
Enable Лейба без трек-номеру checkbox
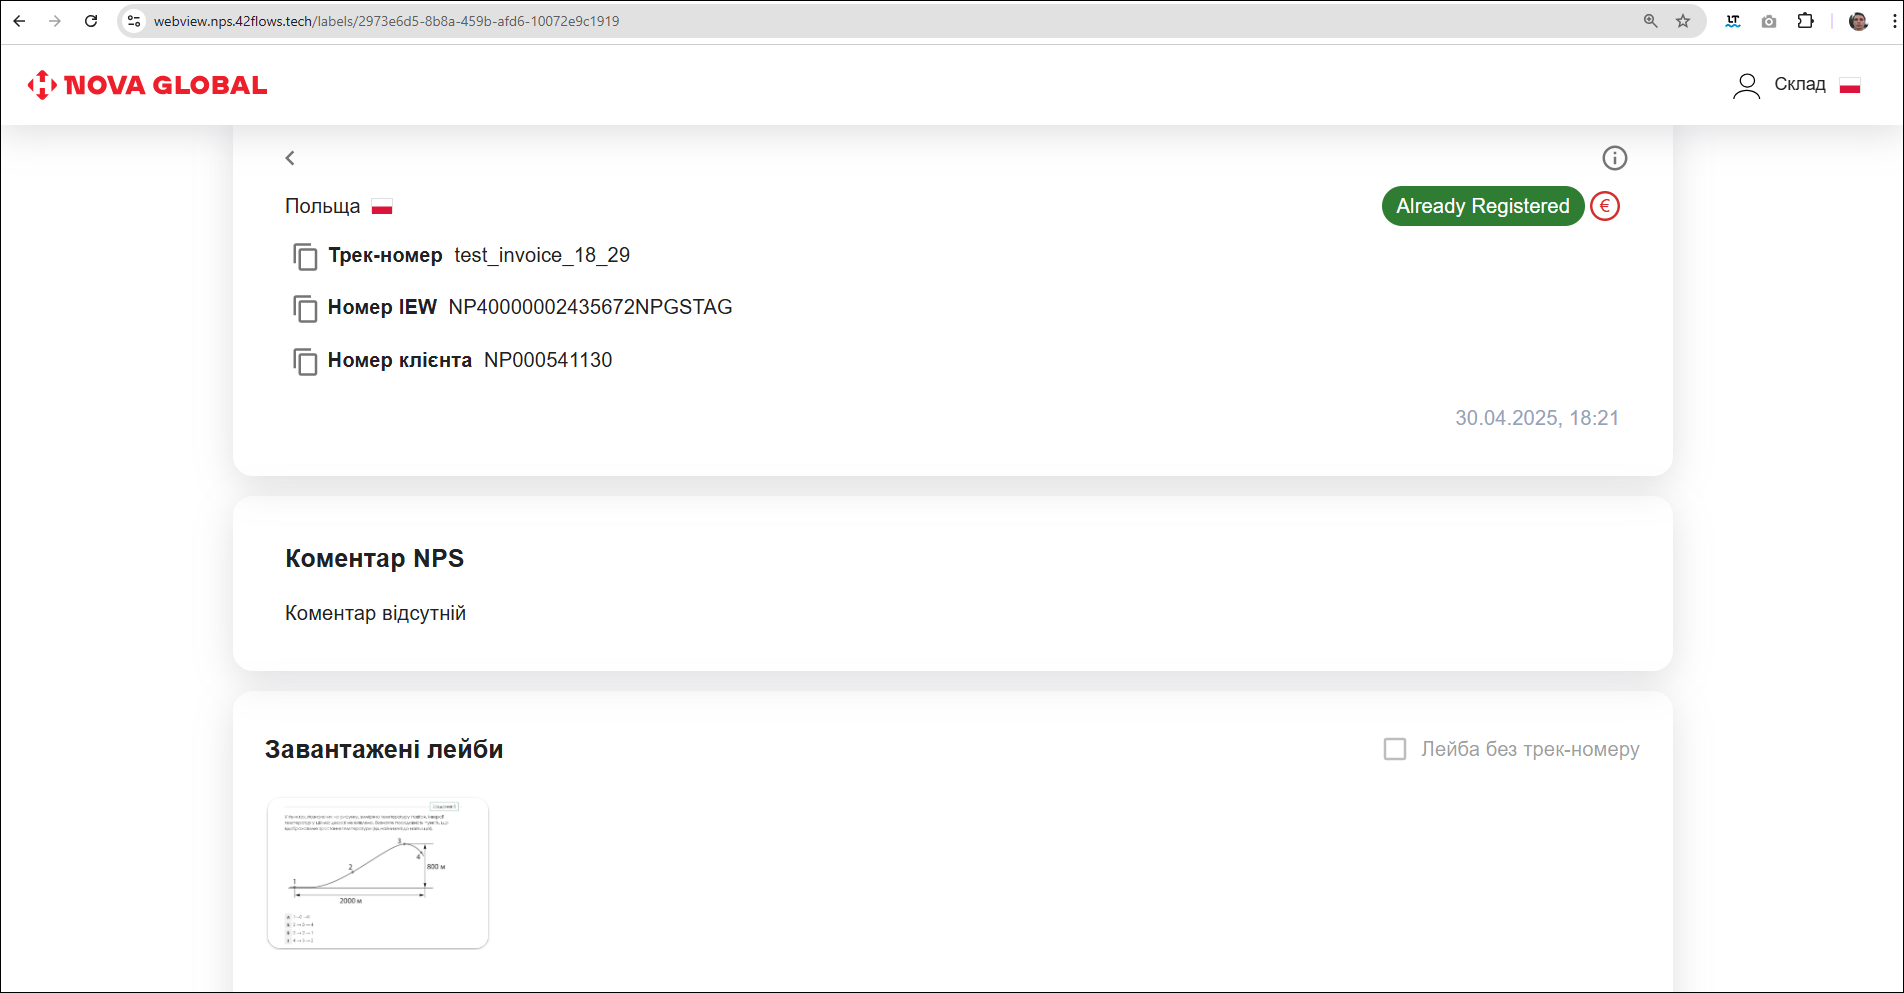point(1394,749)
